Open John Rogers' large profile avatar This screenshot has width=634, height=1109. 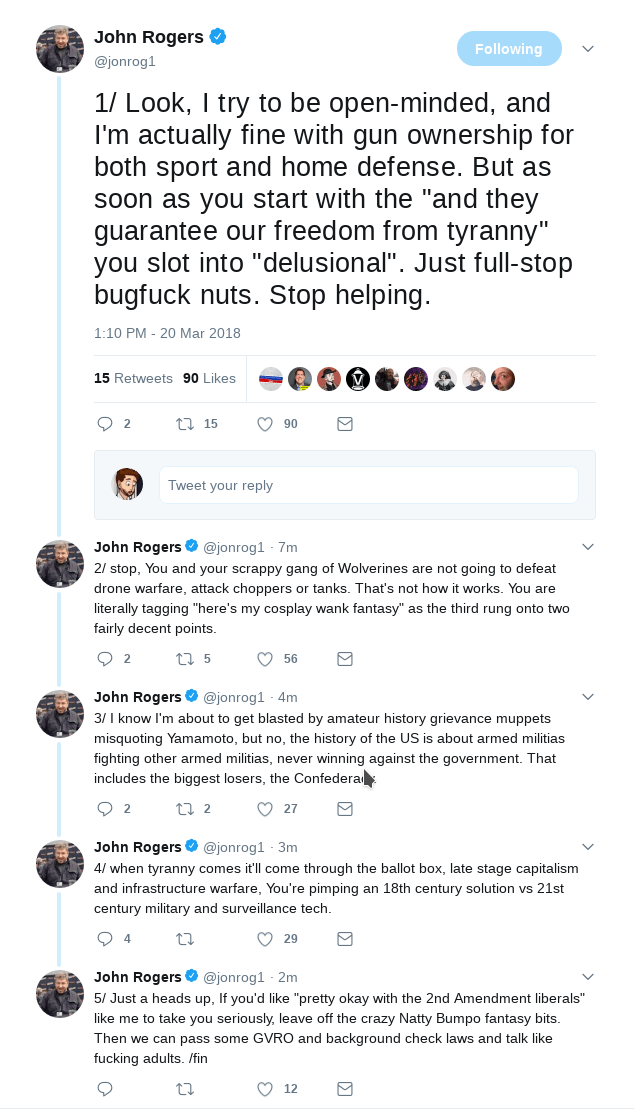(60, 48)
